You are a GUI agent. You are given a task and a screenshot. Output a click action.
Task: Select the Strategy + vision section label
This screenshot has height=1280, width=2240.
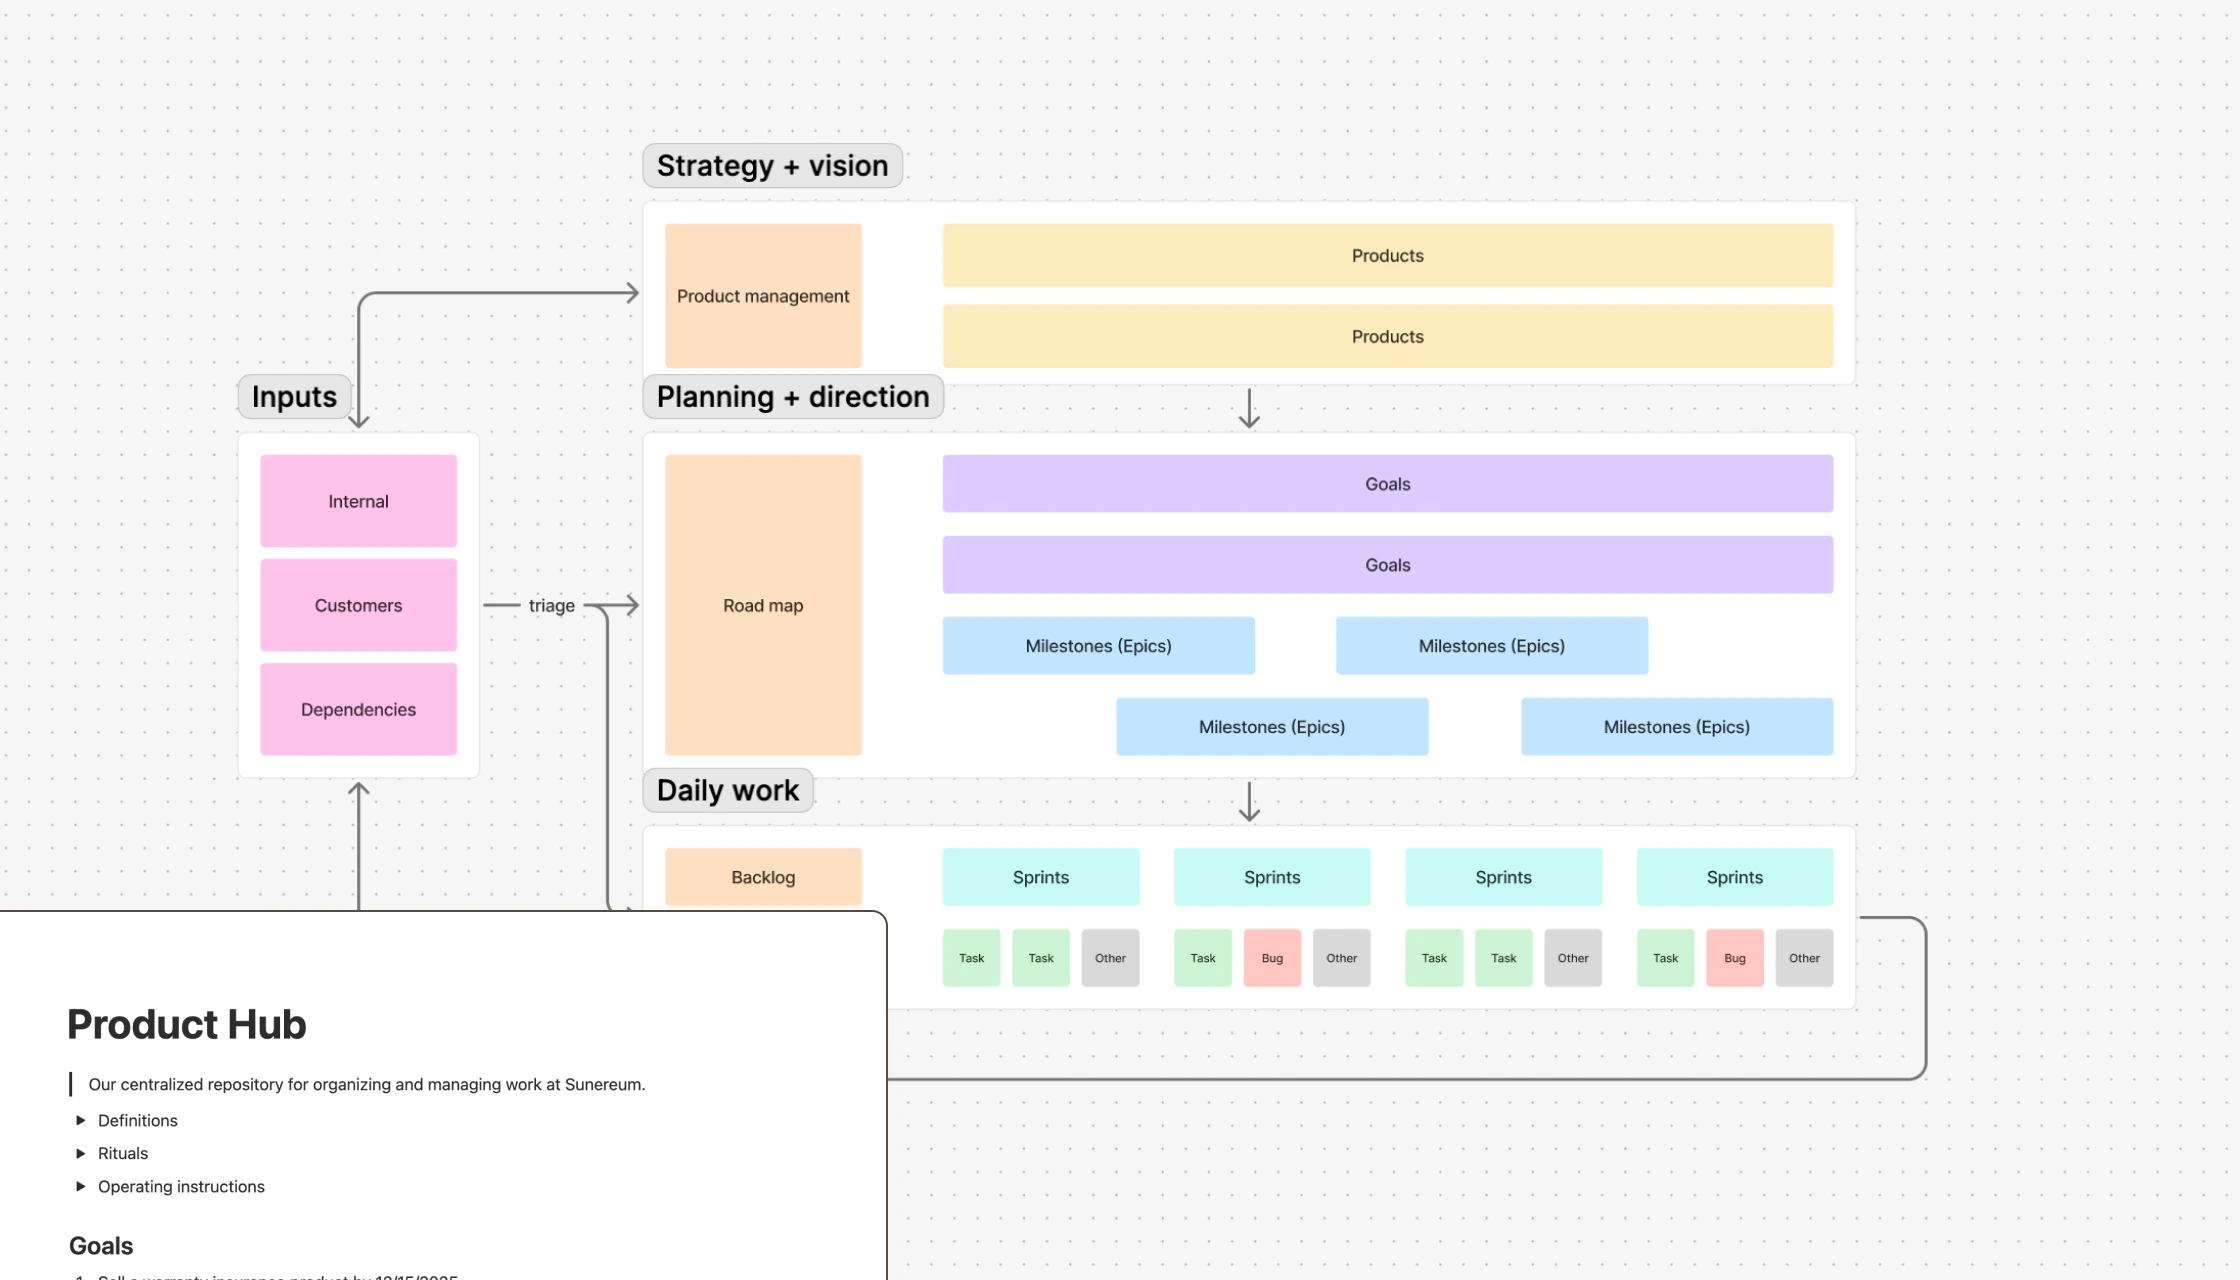pos(772,165)
